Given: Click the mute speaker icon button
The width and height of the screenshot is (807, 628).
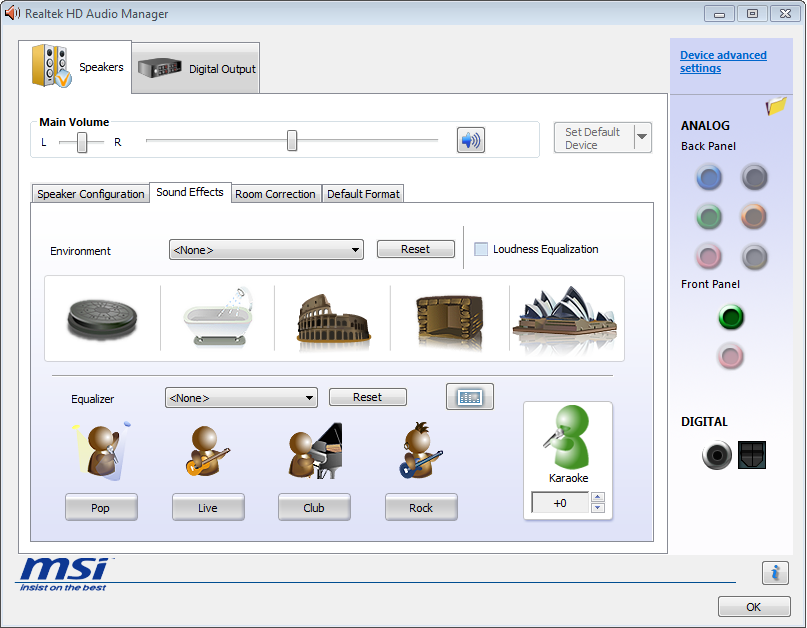Looking at the screenshot, I should point(471,140).
